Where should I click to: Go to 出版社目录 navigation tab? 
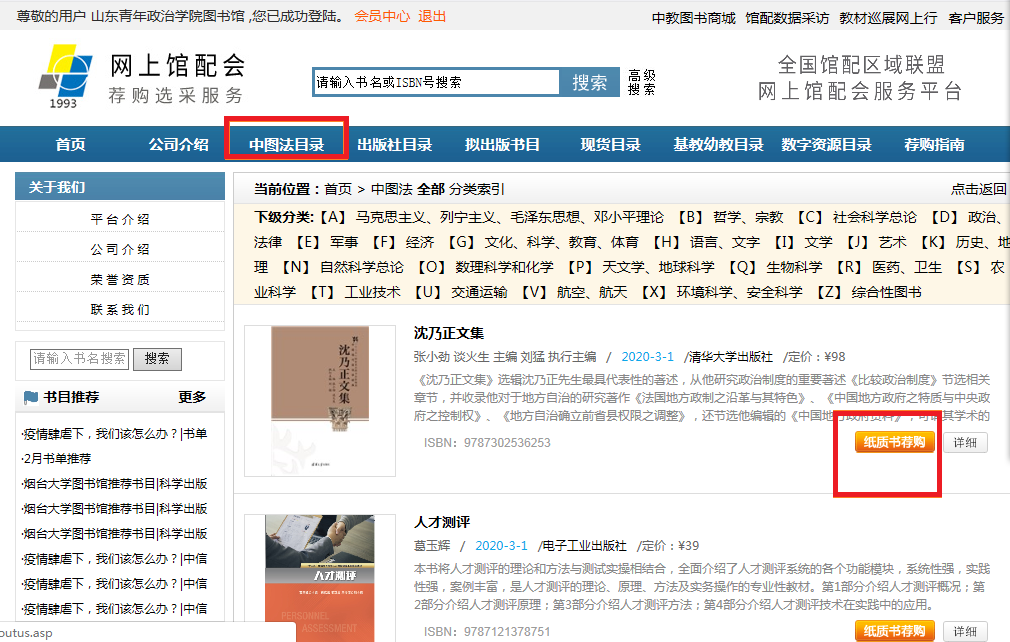(395, 144)
